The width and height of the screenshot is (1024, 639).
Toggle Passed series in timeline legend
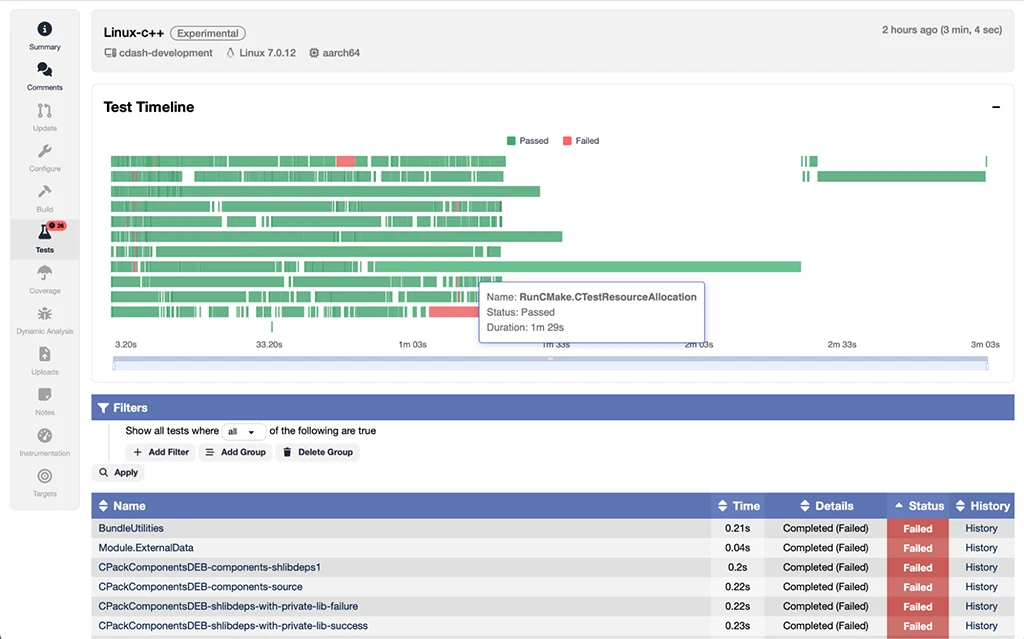(528, 140)
